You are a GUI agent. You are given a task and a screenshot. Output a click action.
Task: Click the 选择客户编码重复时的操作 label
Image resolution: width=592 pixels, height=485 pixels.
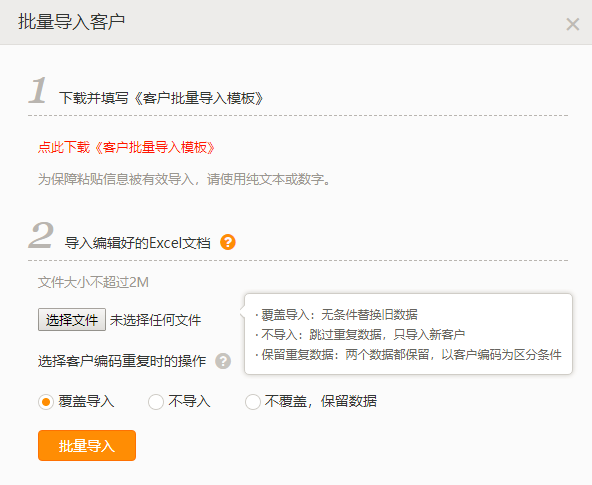click(x=122, y=361)
